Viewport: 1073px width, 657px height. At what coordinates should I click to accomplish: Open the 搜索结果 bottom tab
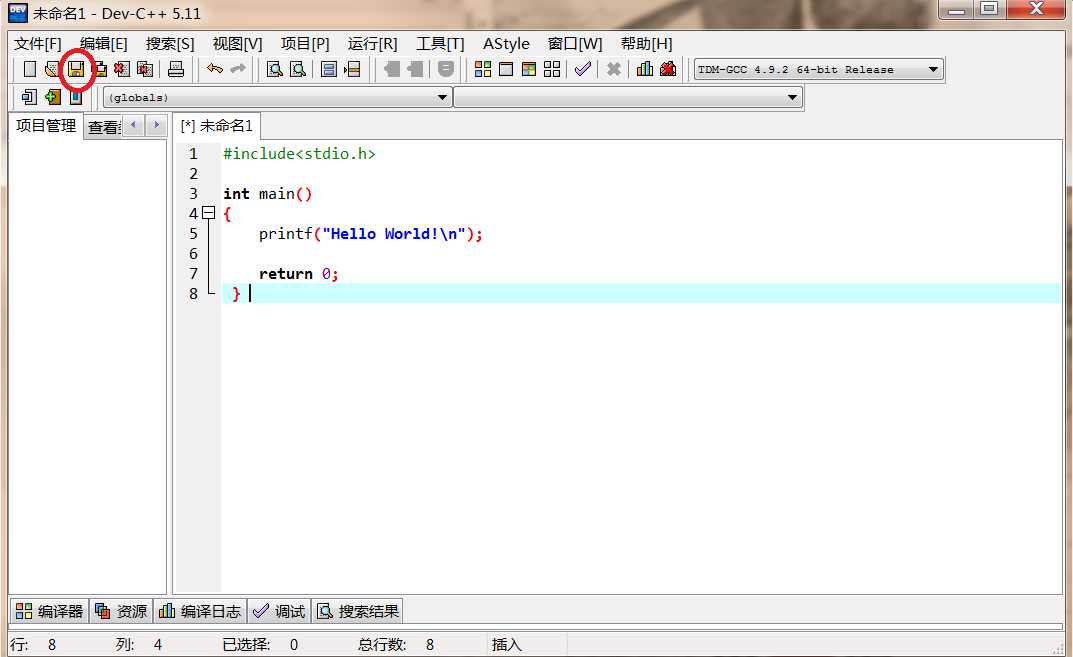[x=357, y=611]
